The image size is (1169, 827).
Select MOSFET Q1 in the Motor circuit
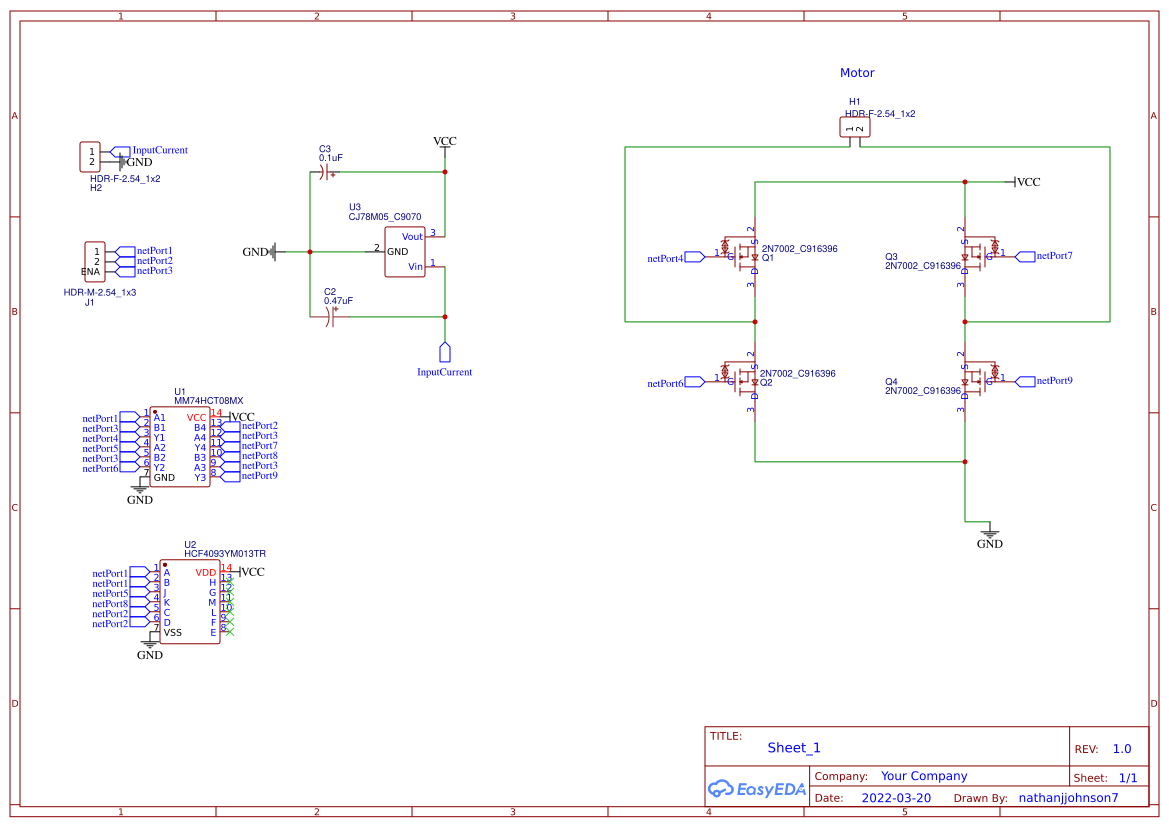pos(745,255)
